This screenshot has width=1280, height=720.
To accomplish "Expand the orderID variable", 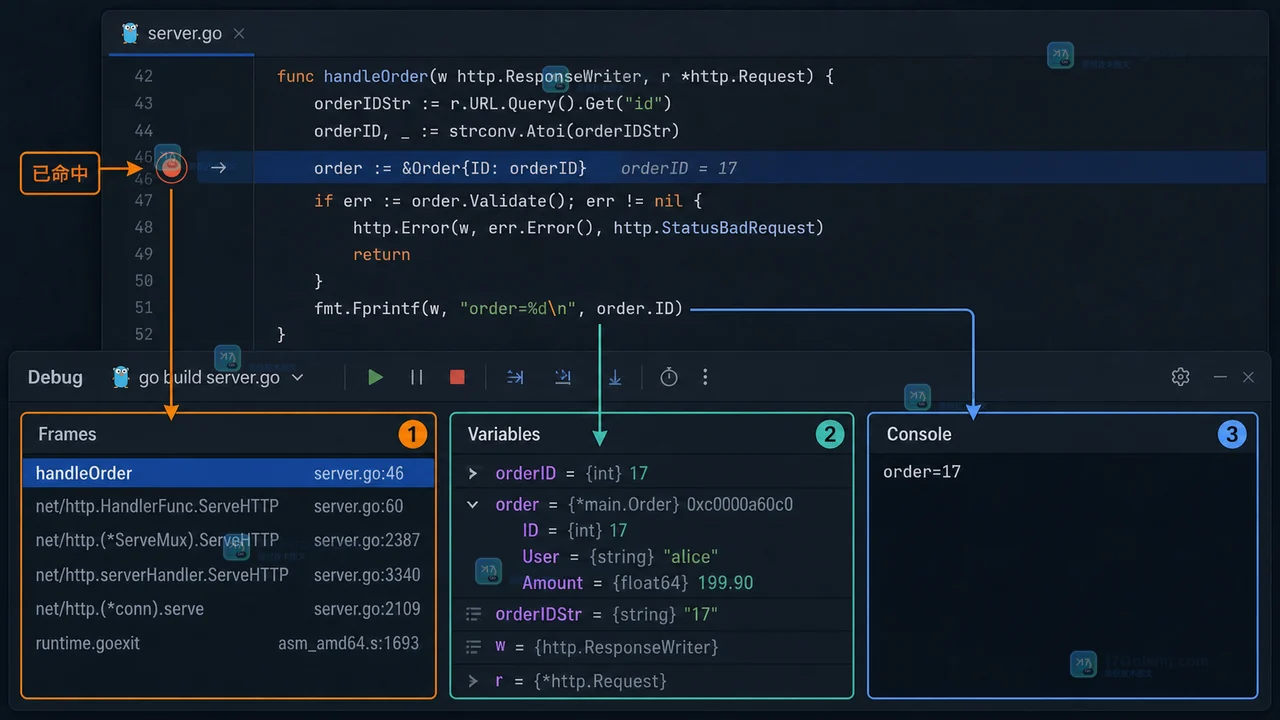I will tap(473, 474).
